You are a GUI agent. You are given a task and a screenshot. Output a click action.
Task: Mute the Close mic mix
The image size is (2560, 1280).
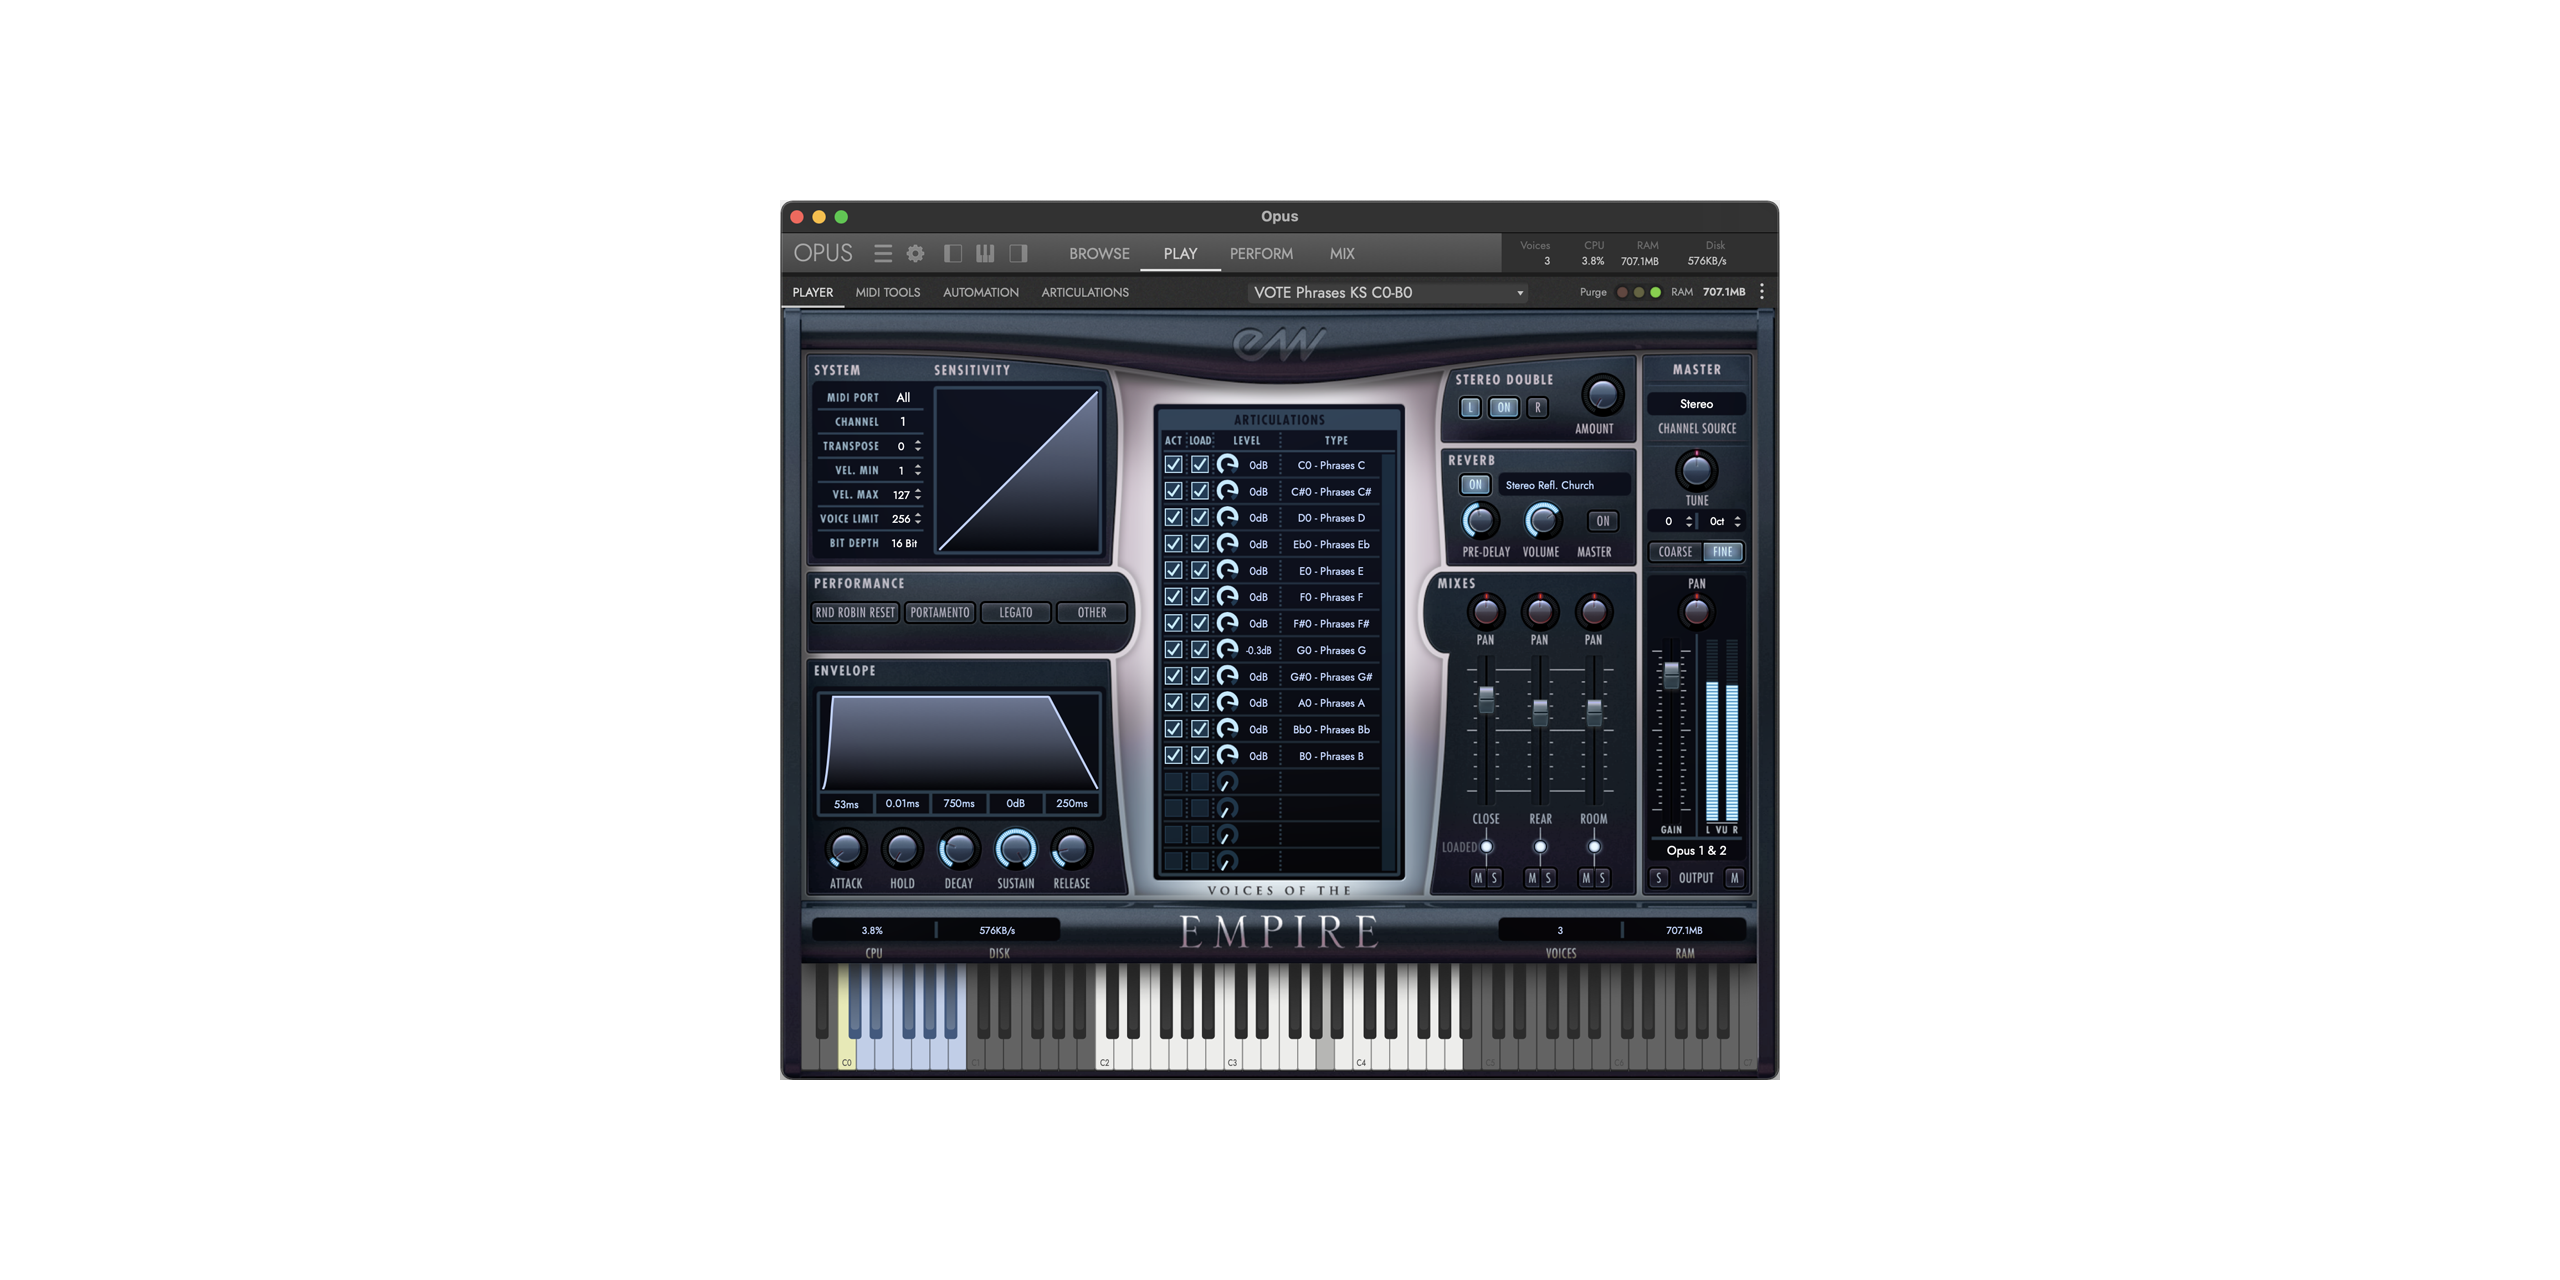tap(1477, 878)
